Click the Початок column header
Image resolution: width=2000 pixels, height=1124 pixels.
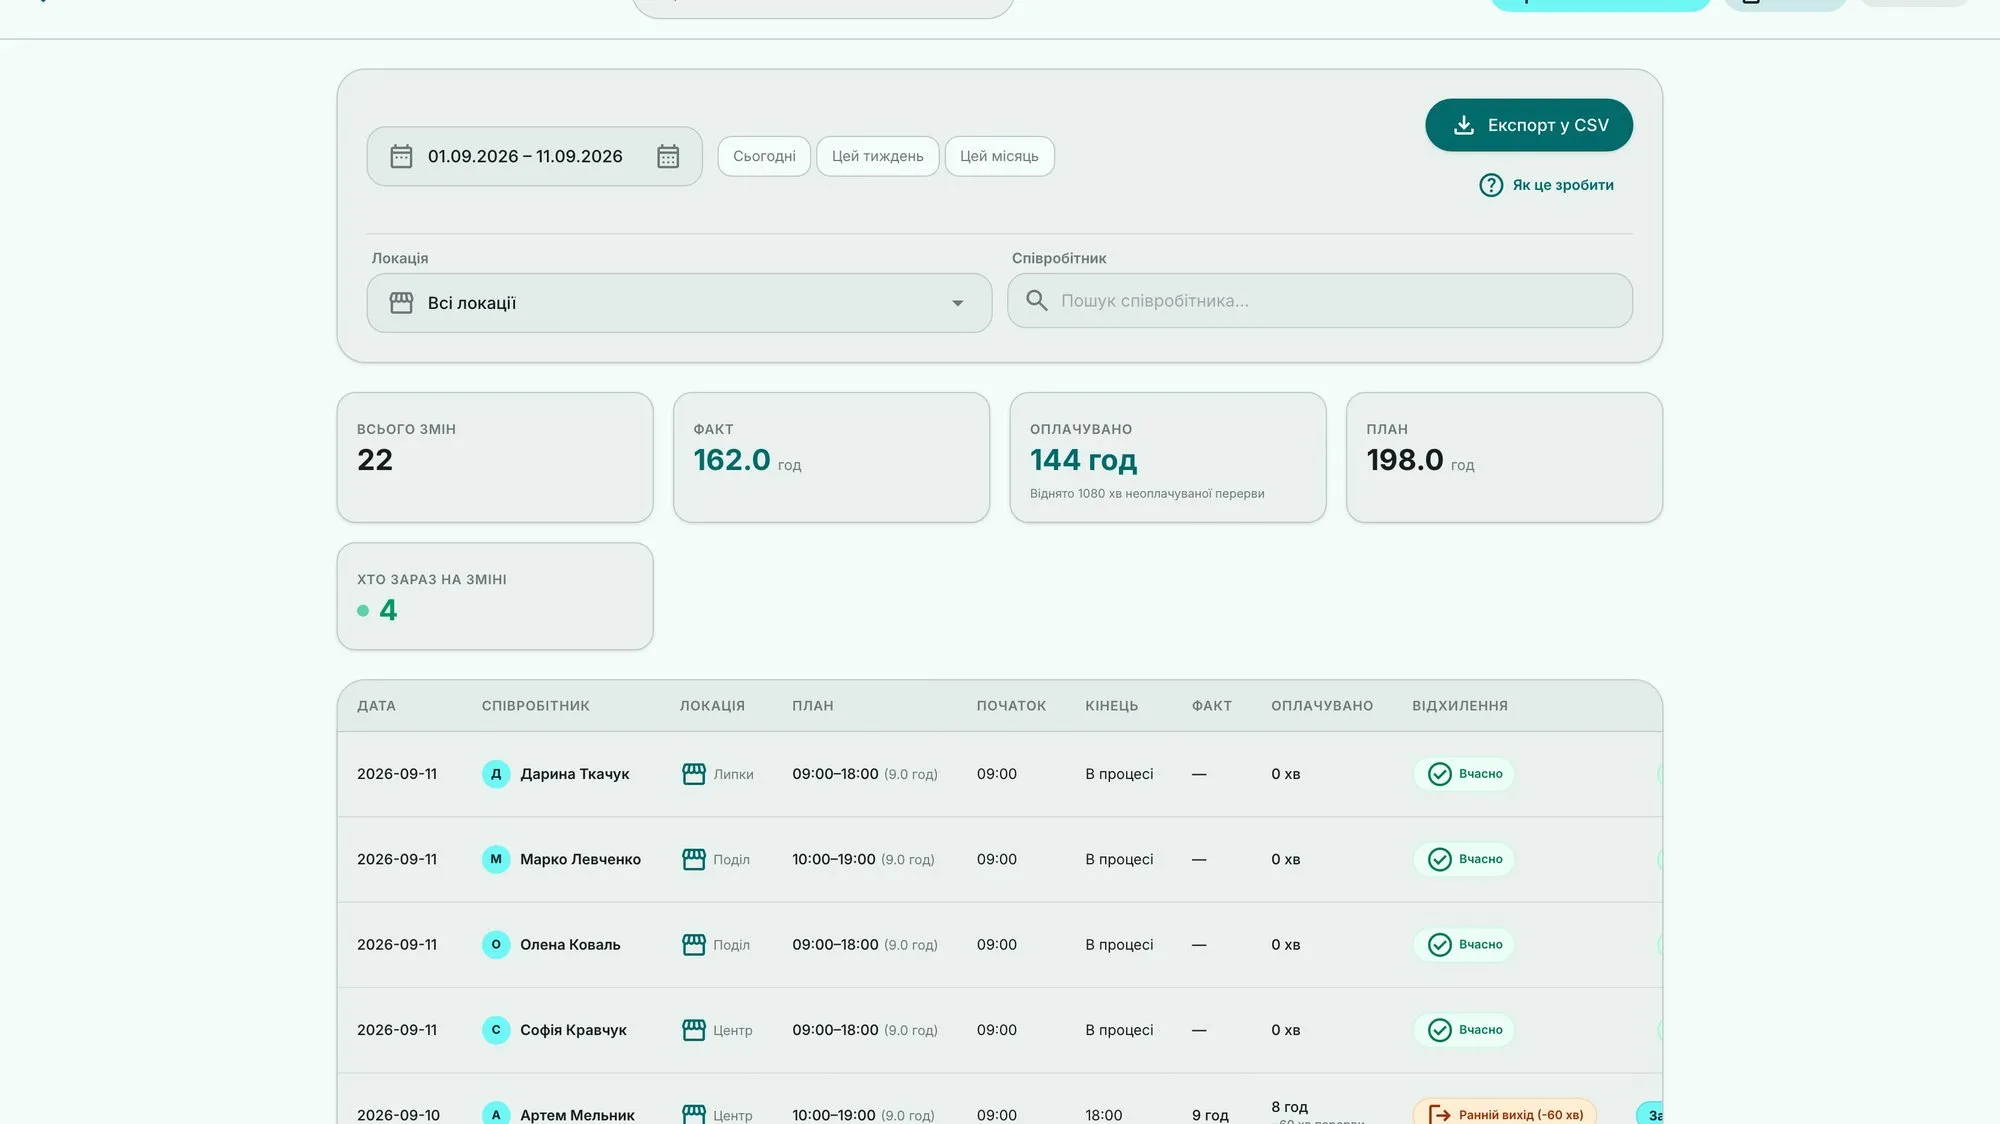click(1011, 706)
